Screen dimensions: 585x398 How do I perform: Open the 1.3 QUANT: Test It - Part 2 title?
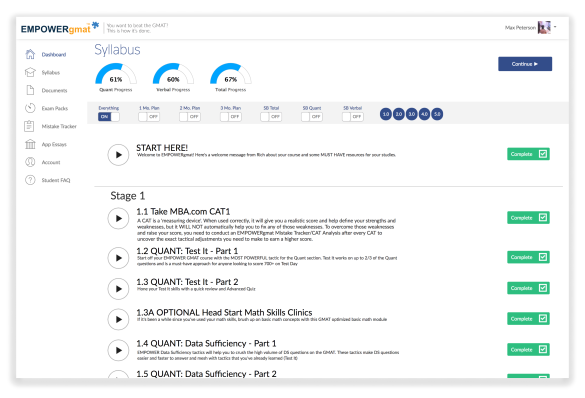(x=187, y=282)
